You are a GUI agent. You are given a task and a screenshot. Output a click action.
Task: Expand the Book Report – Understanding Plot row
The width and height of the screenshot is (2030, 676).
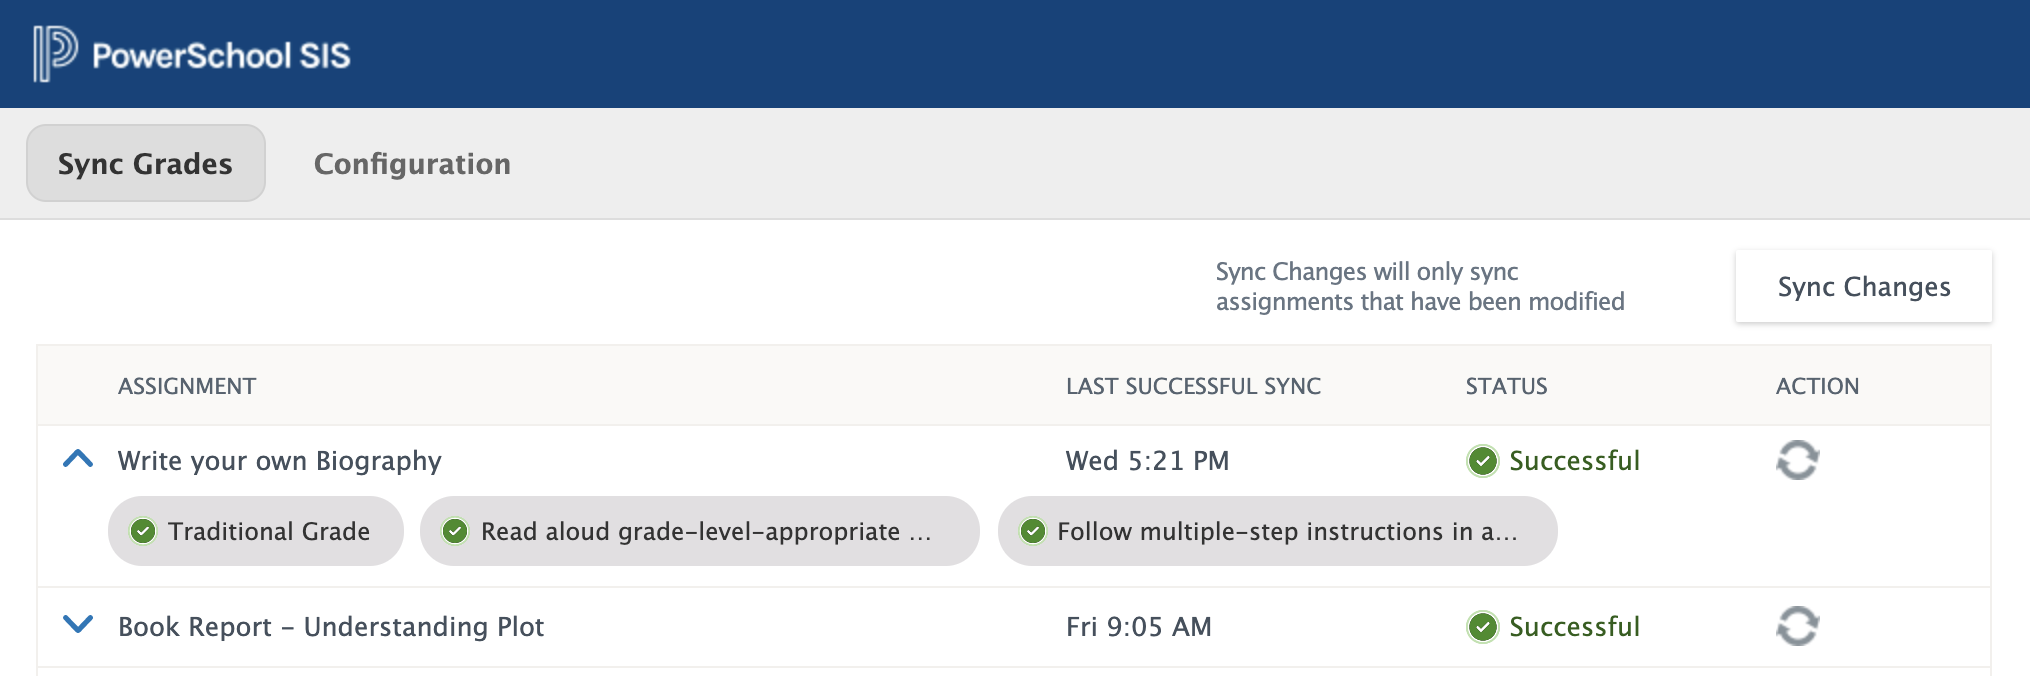point(78,625)
